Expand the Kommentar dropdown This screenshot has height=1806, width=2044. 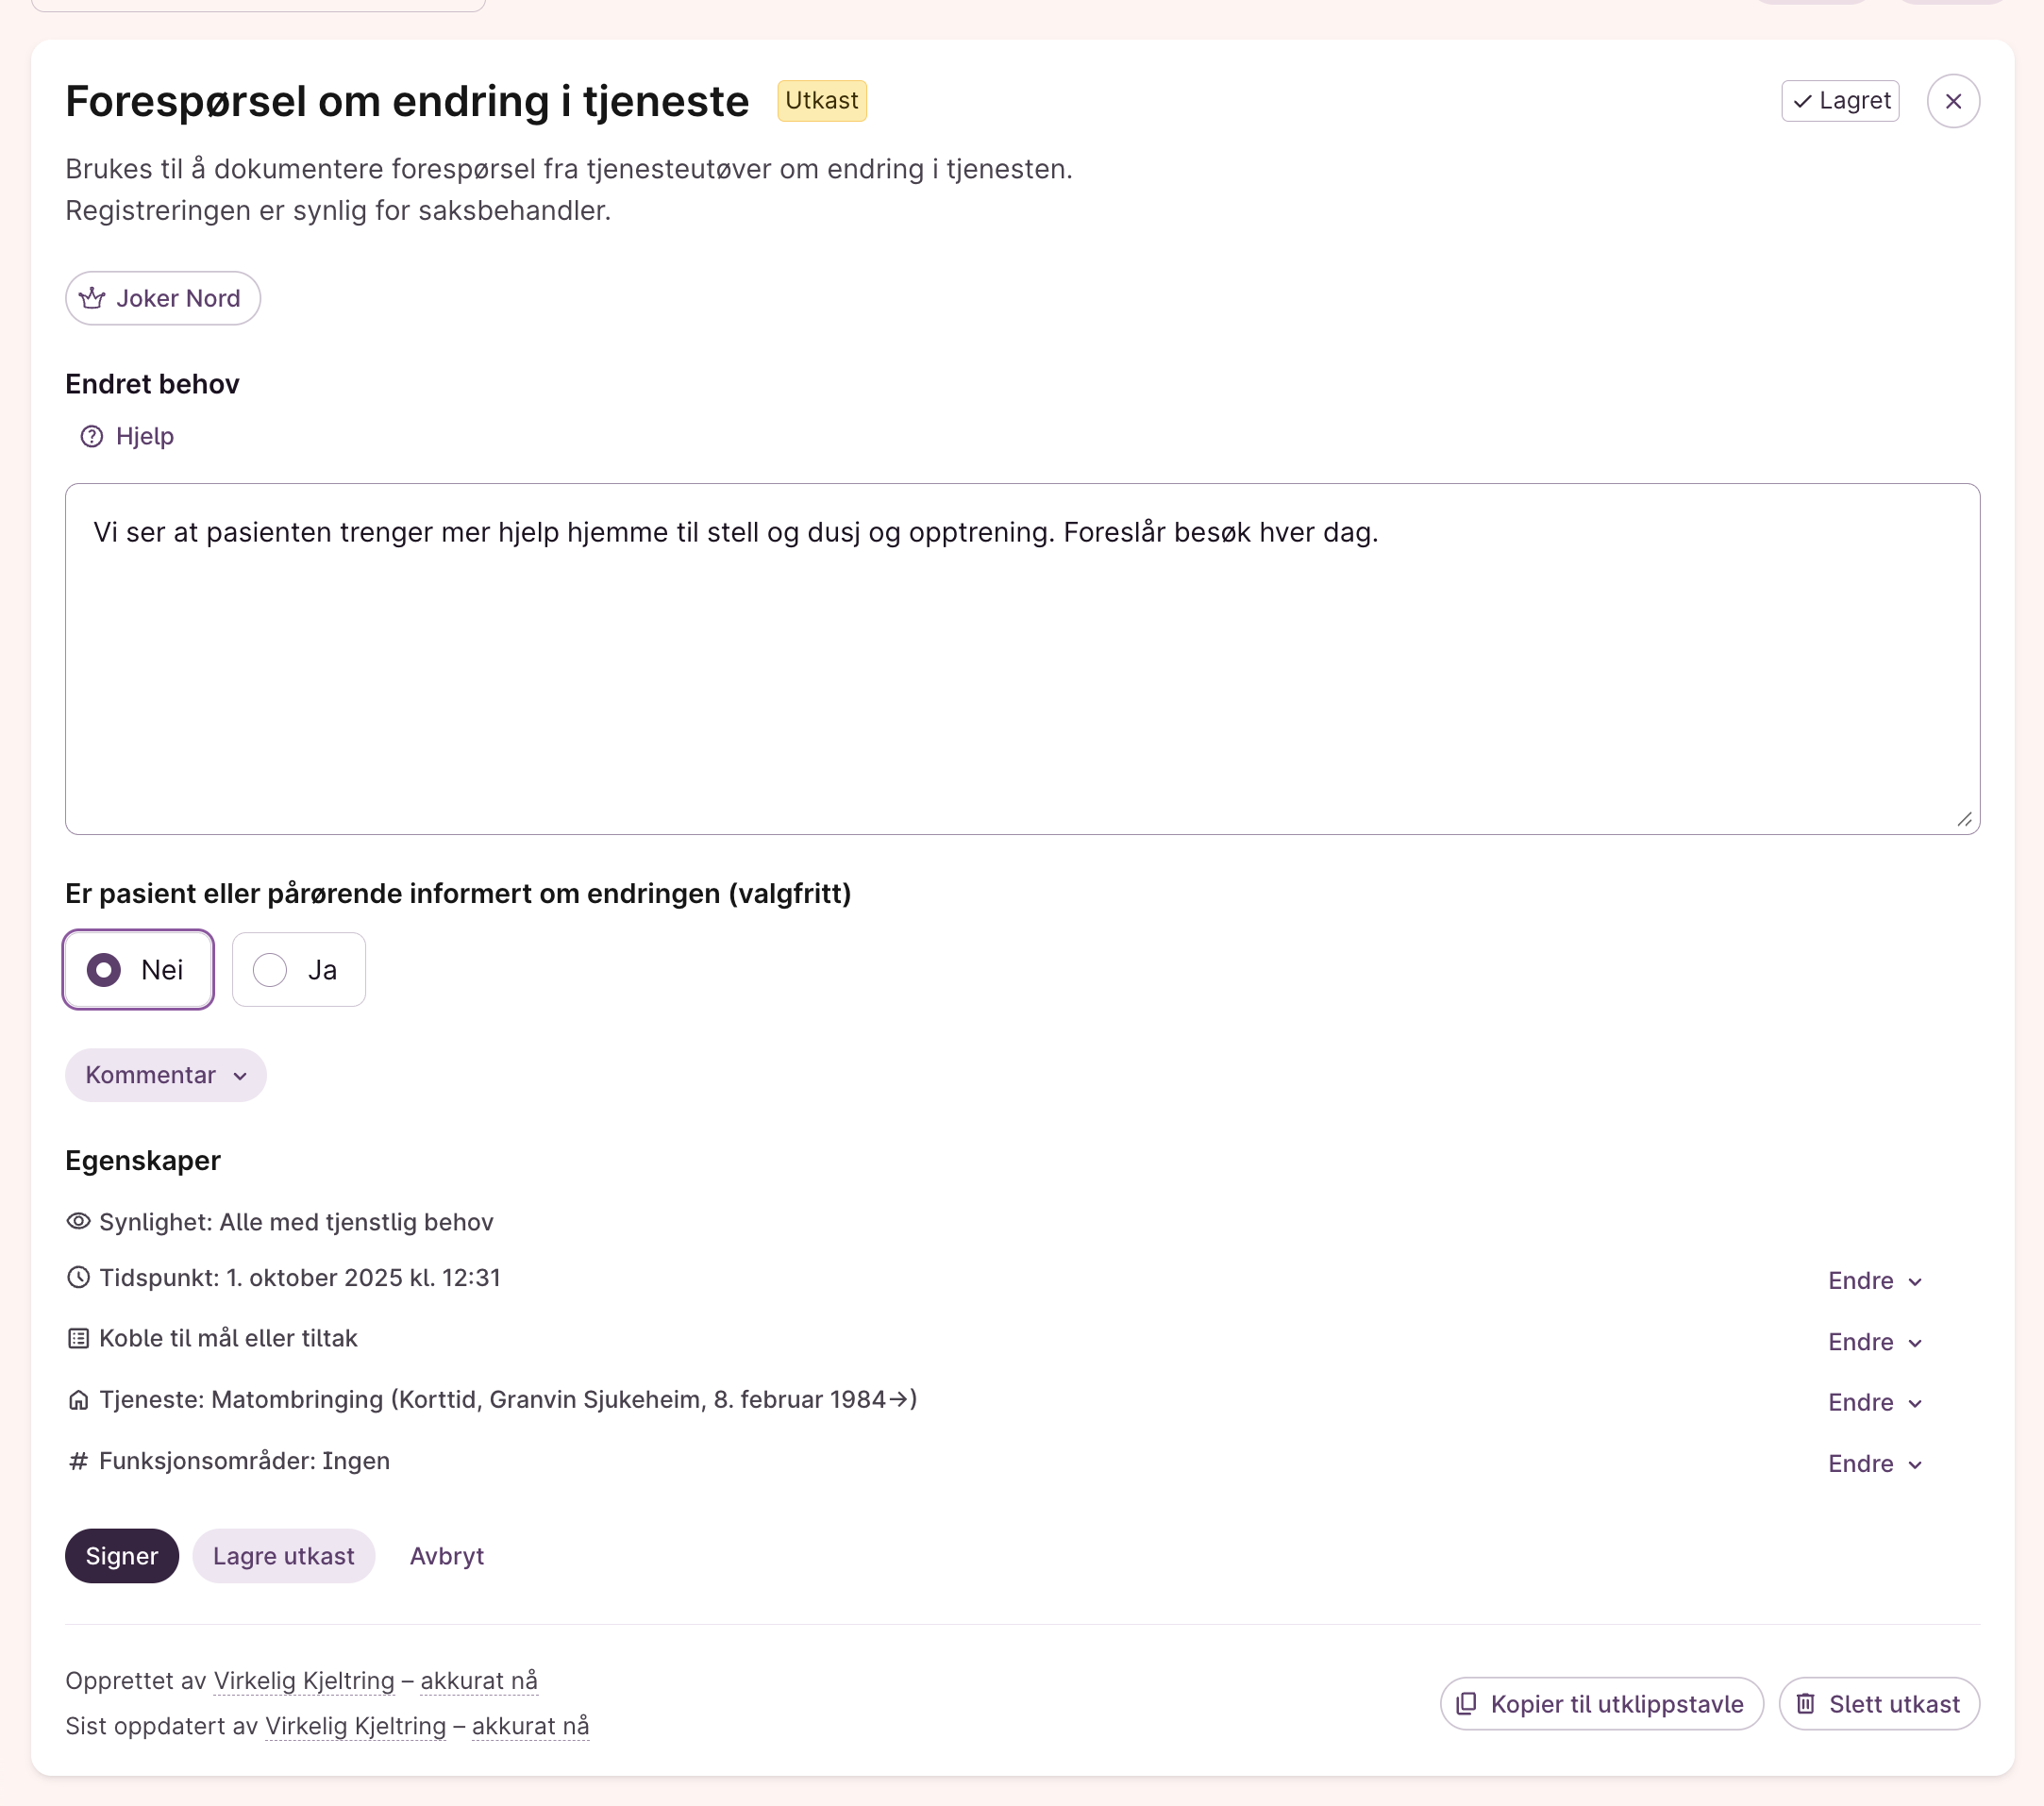pos(166,1075)
